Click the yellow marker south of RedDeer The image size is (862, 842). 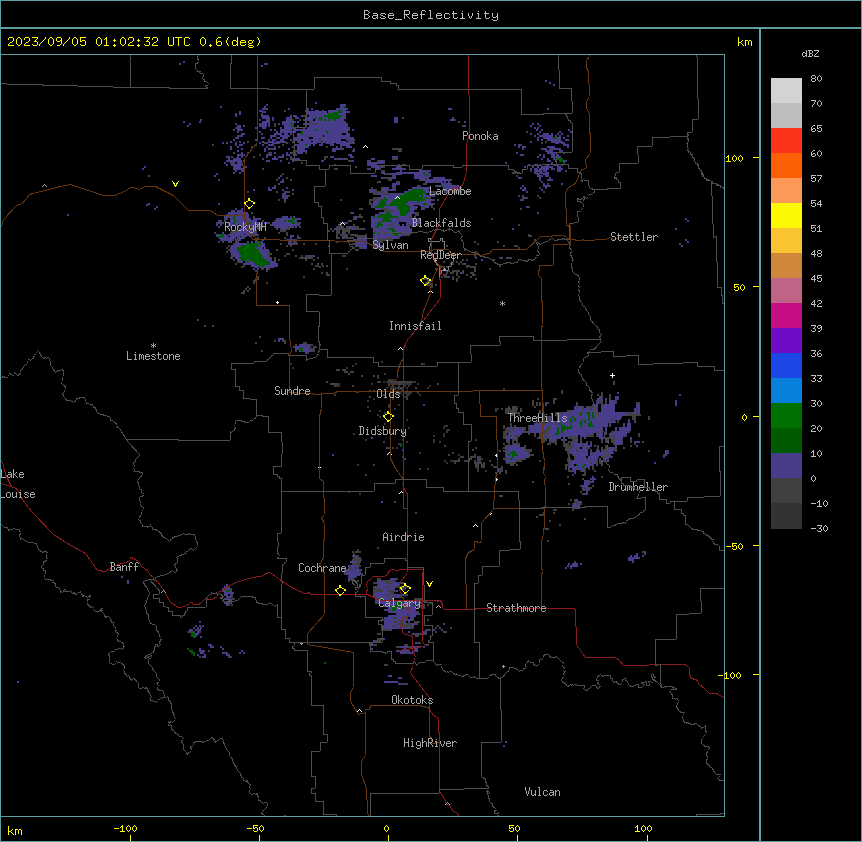click(426, 281)
